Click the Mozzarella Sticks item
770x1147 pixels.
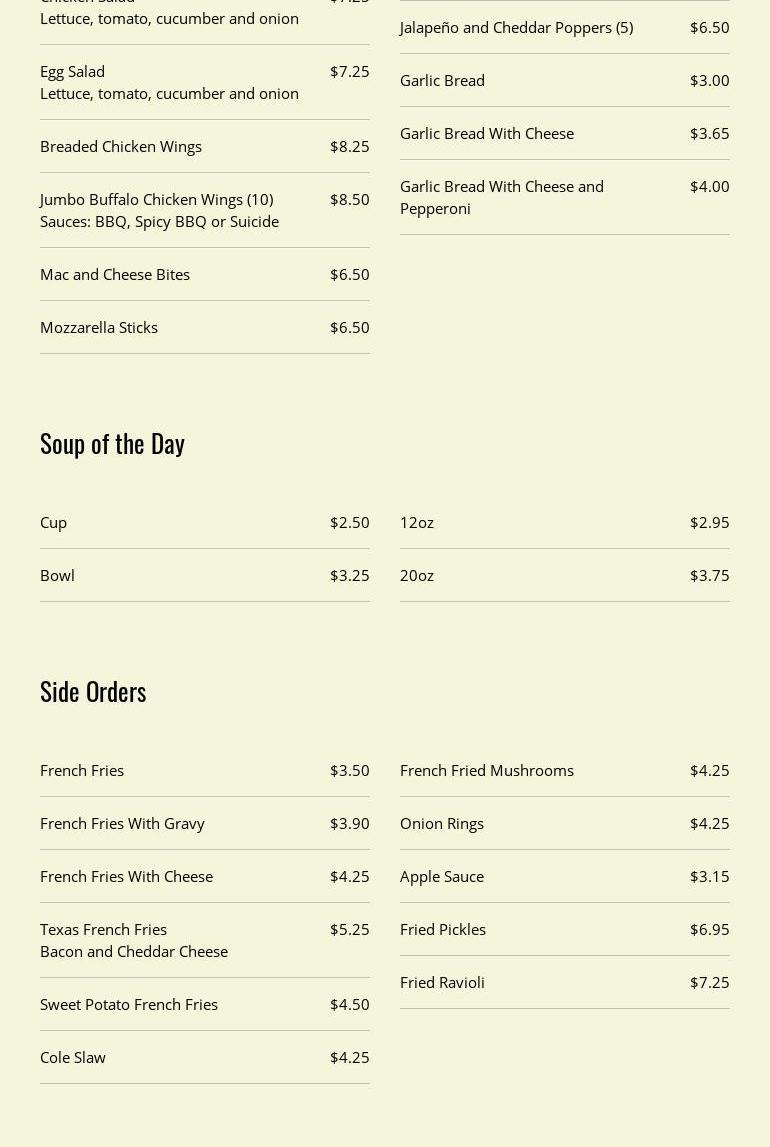click(x=99, y=327)
